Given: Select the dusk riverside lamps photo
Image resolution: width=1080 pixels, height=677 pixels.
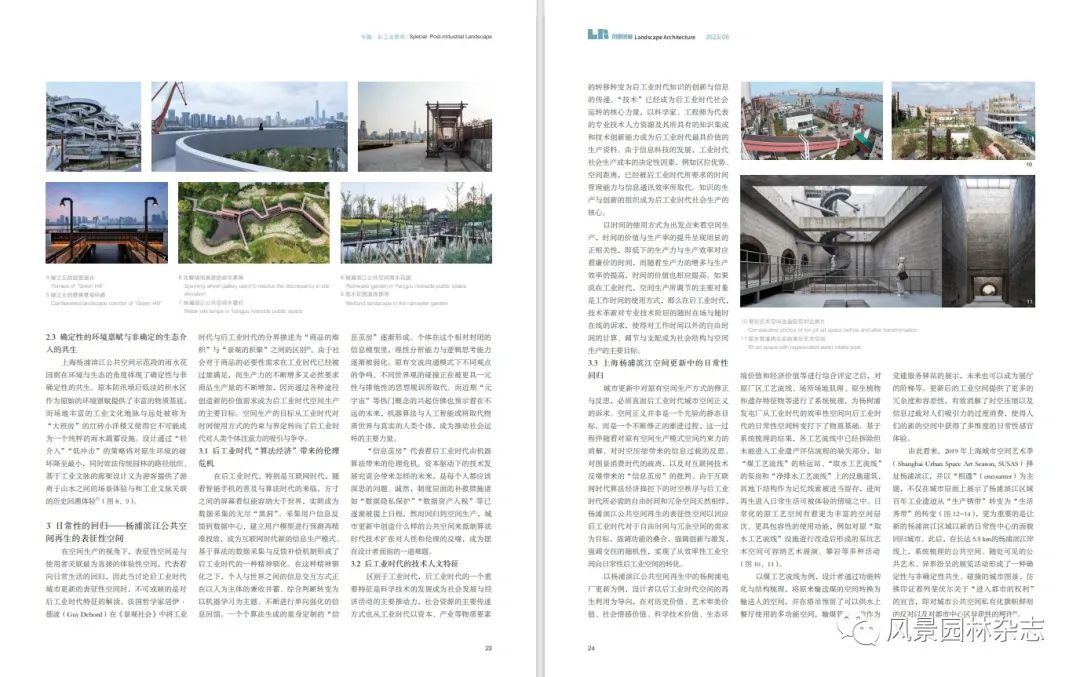Looking at the screenshot, I should [x=107, y=222].
